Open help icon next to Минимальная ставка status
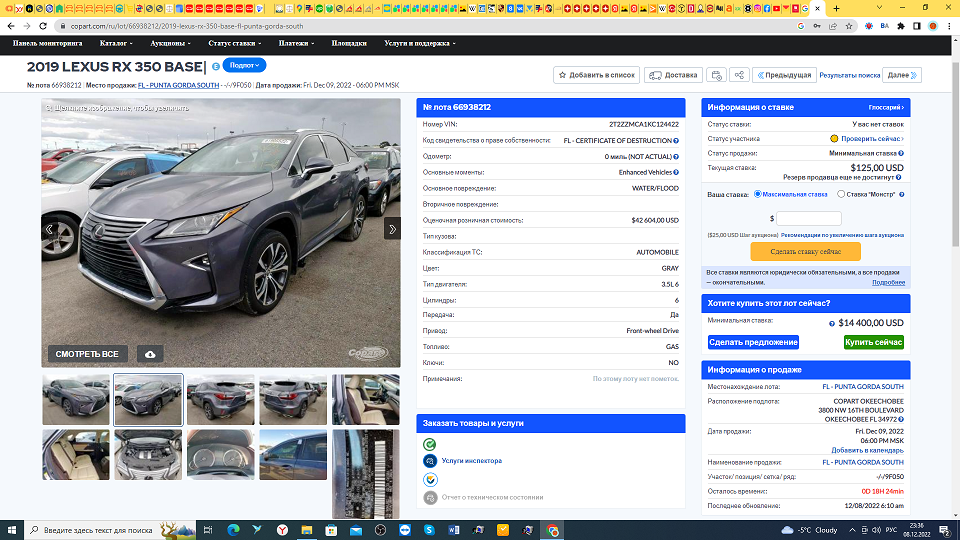Viewport: 960px width, 540px height. 901,154
